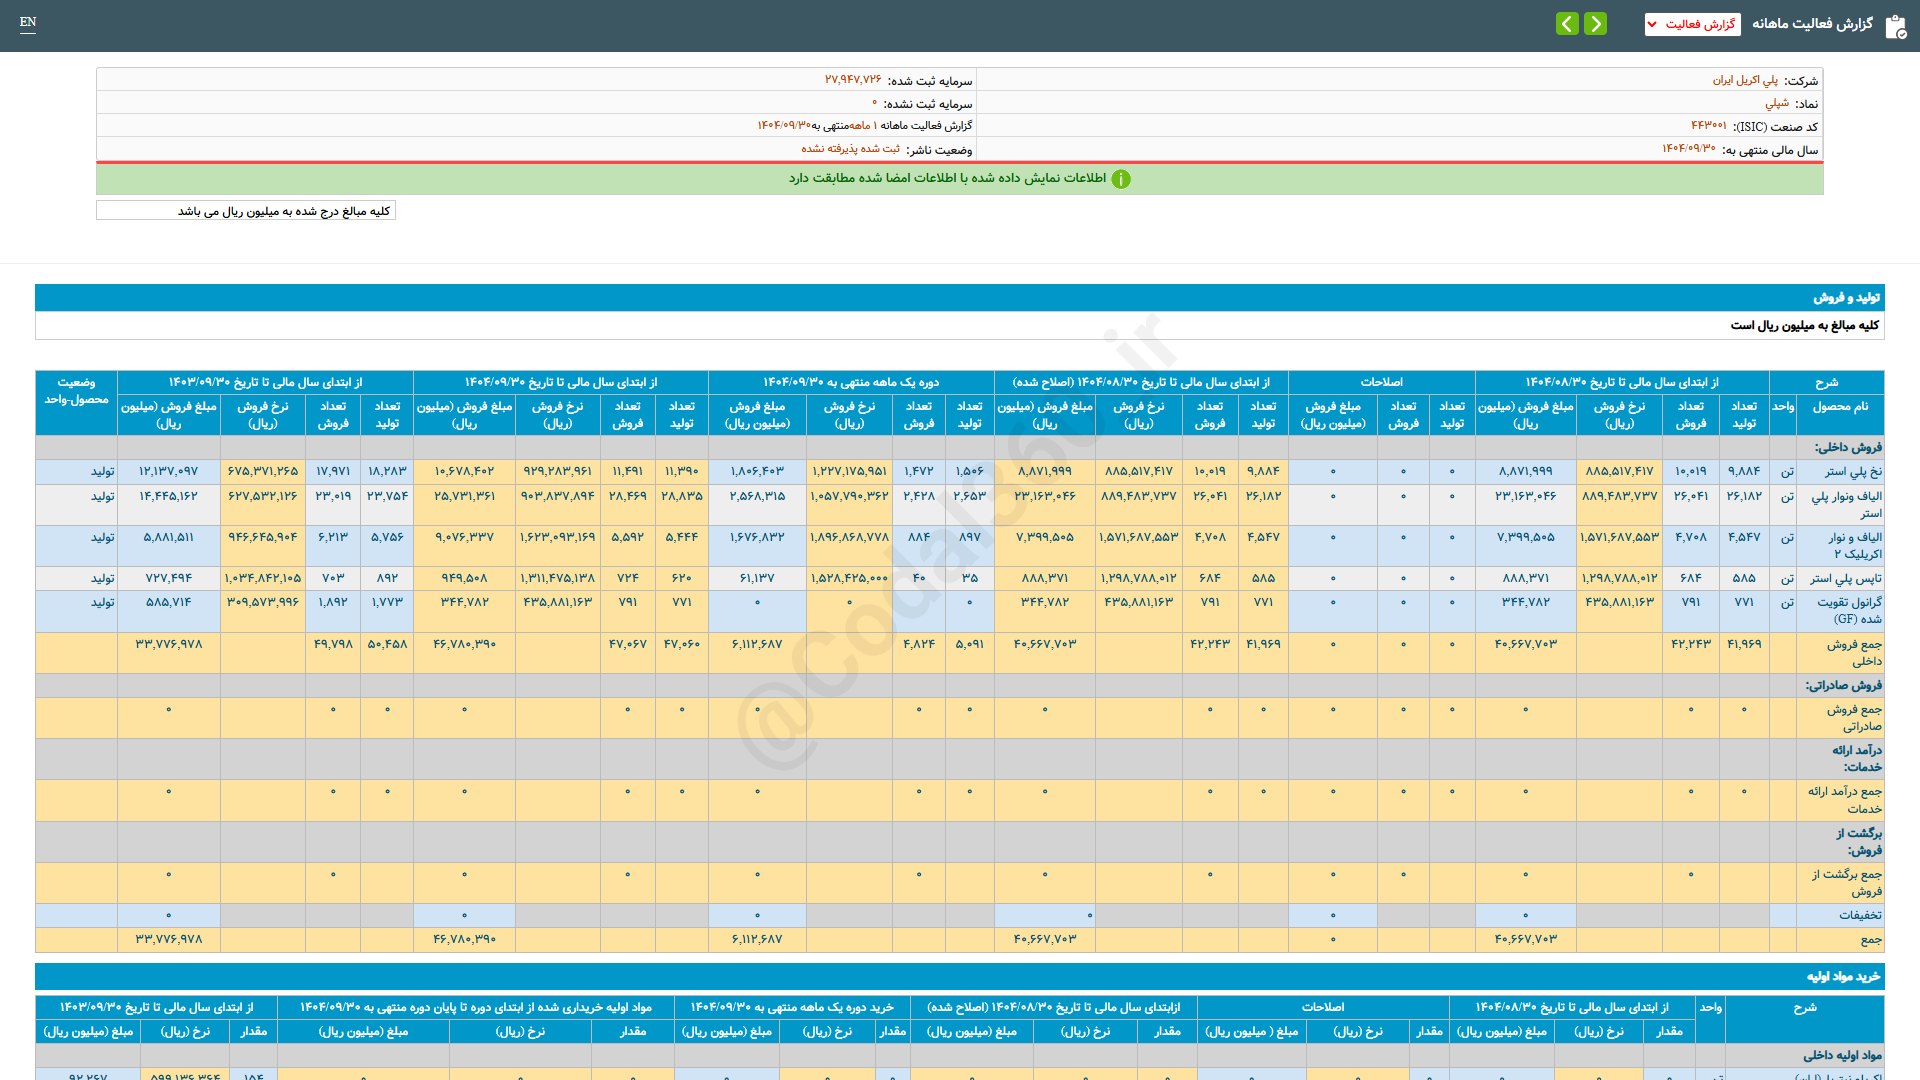Click the اصلاحات column group header
1920x1080 pixels.
tap(1381, 382)
